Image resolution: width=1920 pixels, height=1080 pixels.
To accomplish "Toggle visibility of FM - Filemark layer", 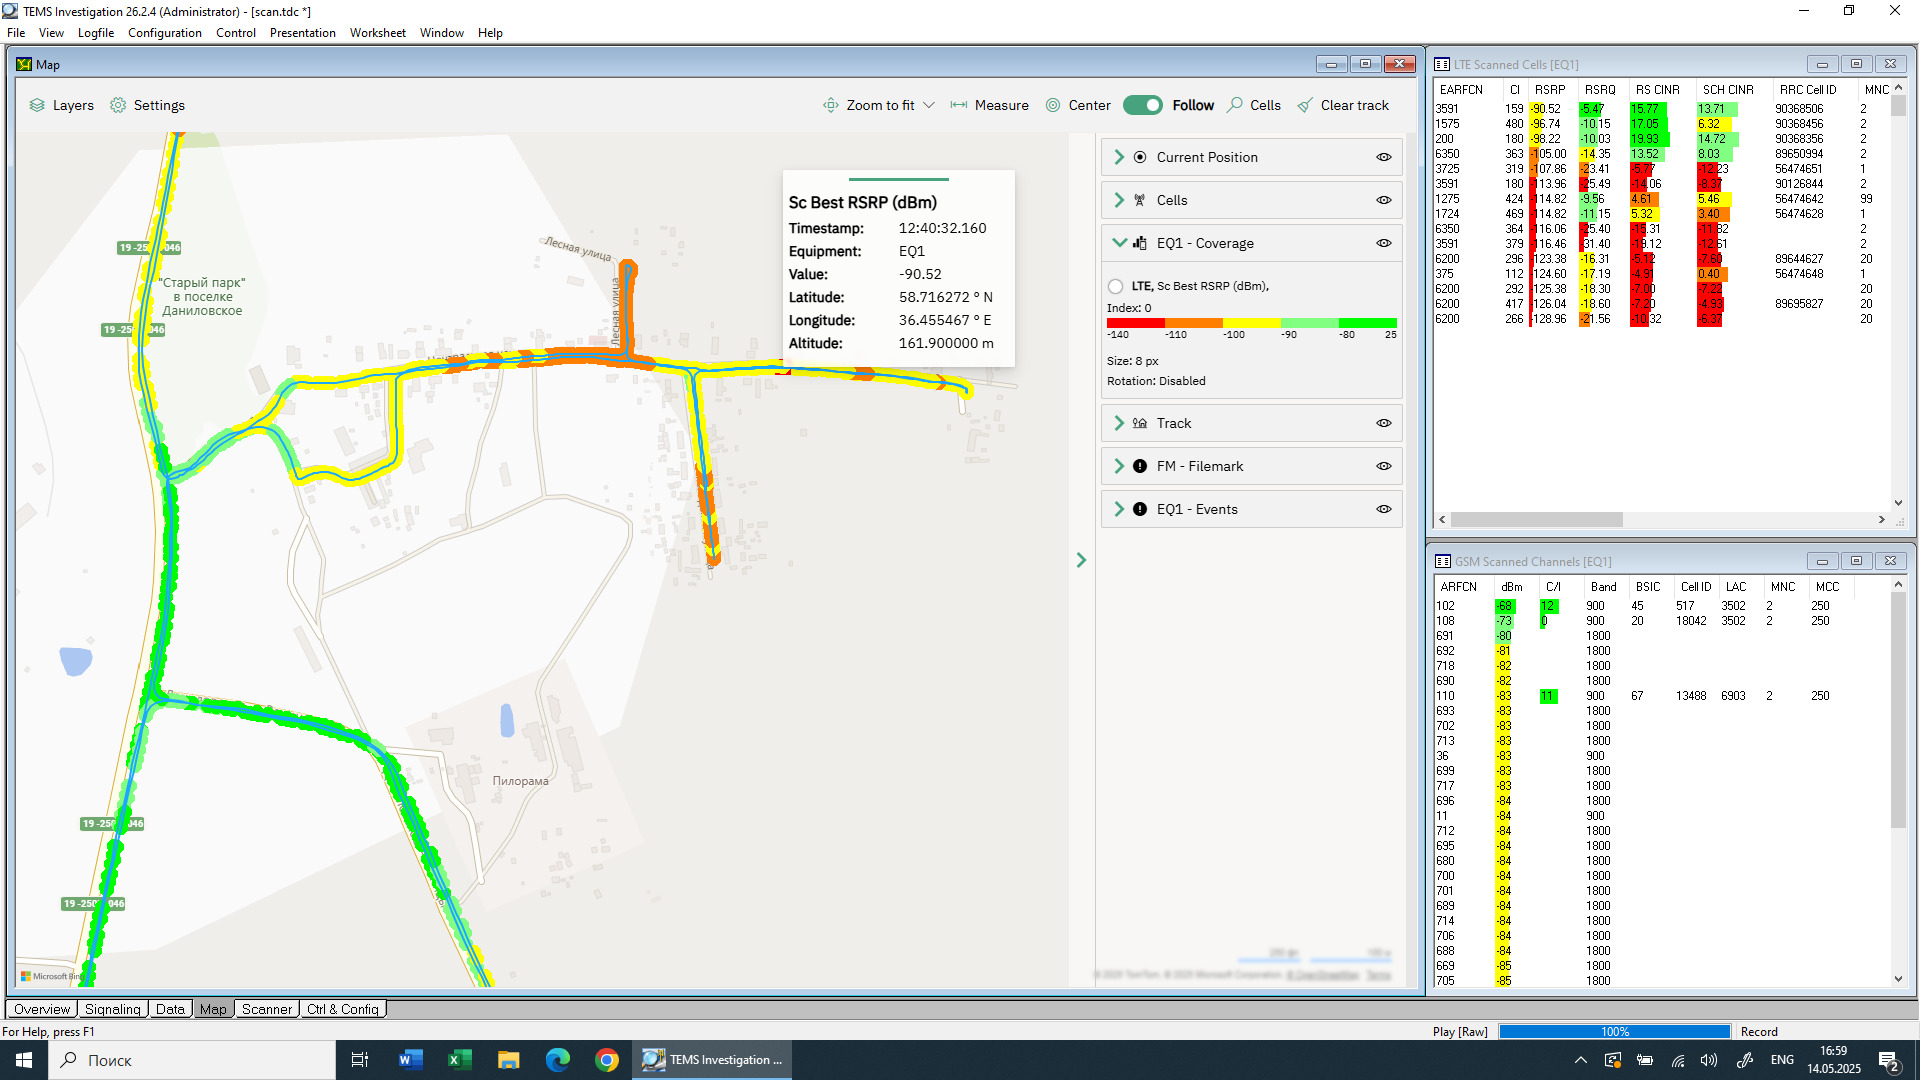I will click(x=1384, y=466).
